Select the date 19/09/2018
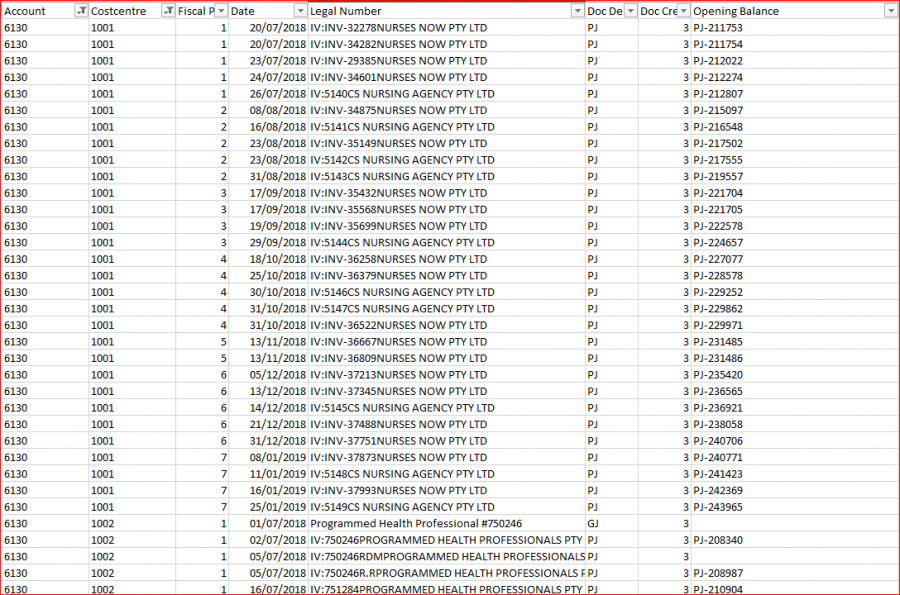The height and width of the screenshot is (595, 900). pos(268,226)
